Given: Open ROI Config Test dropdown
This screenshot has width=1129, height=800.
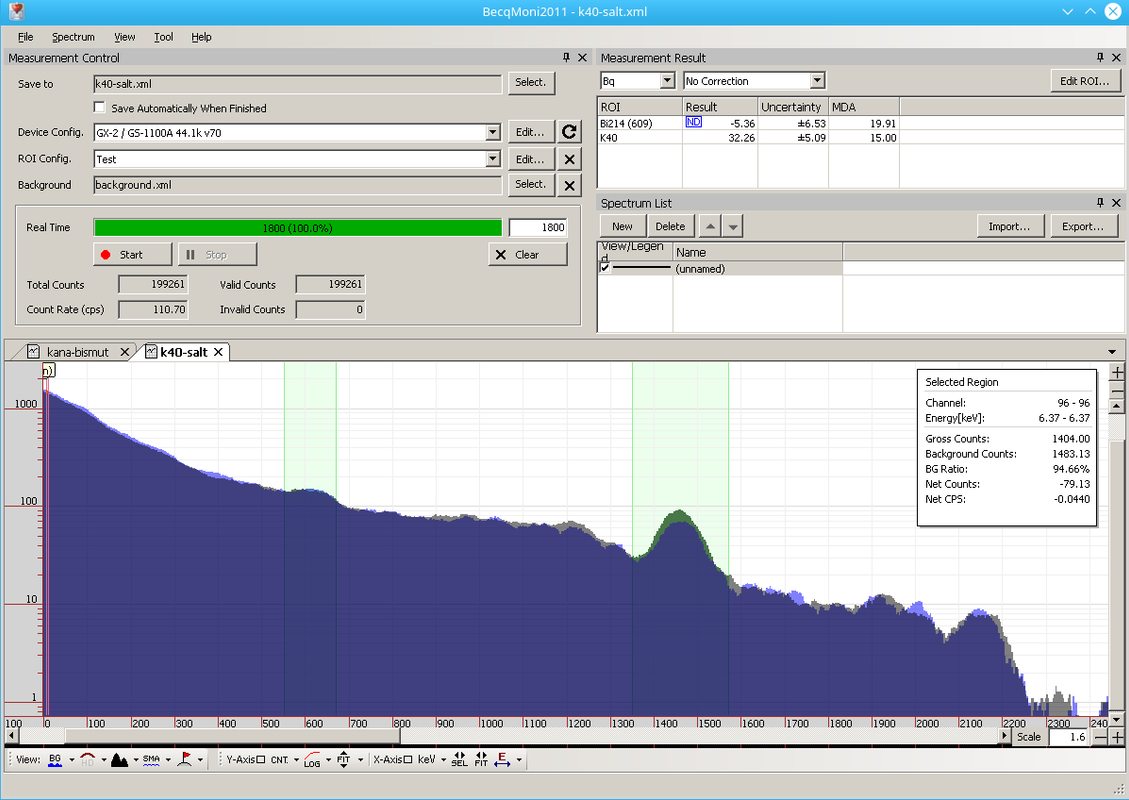Looking at the screenshot, I should (x=492, y=159).
